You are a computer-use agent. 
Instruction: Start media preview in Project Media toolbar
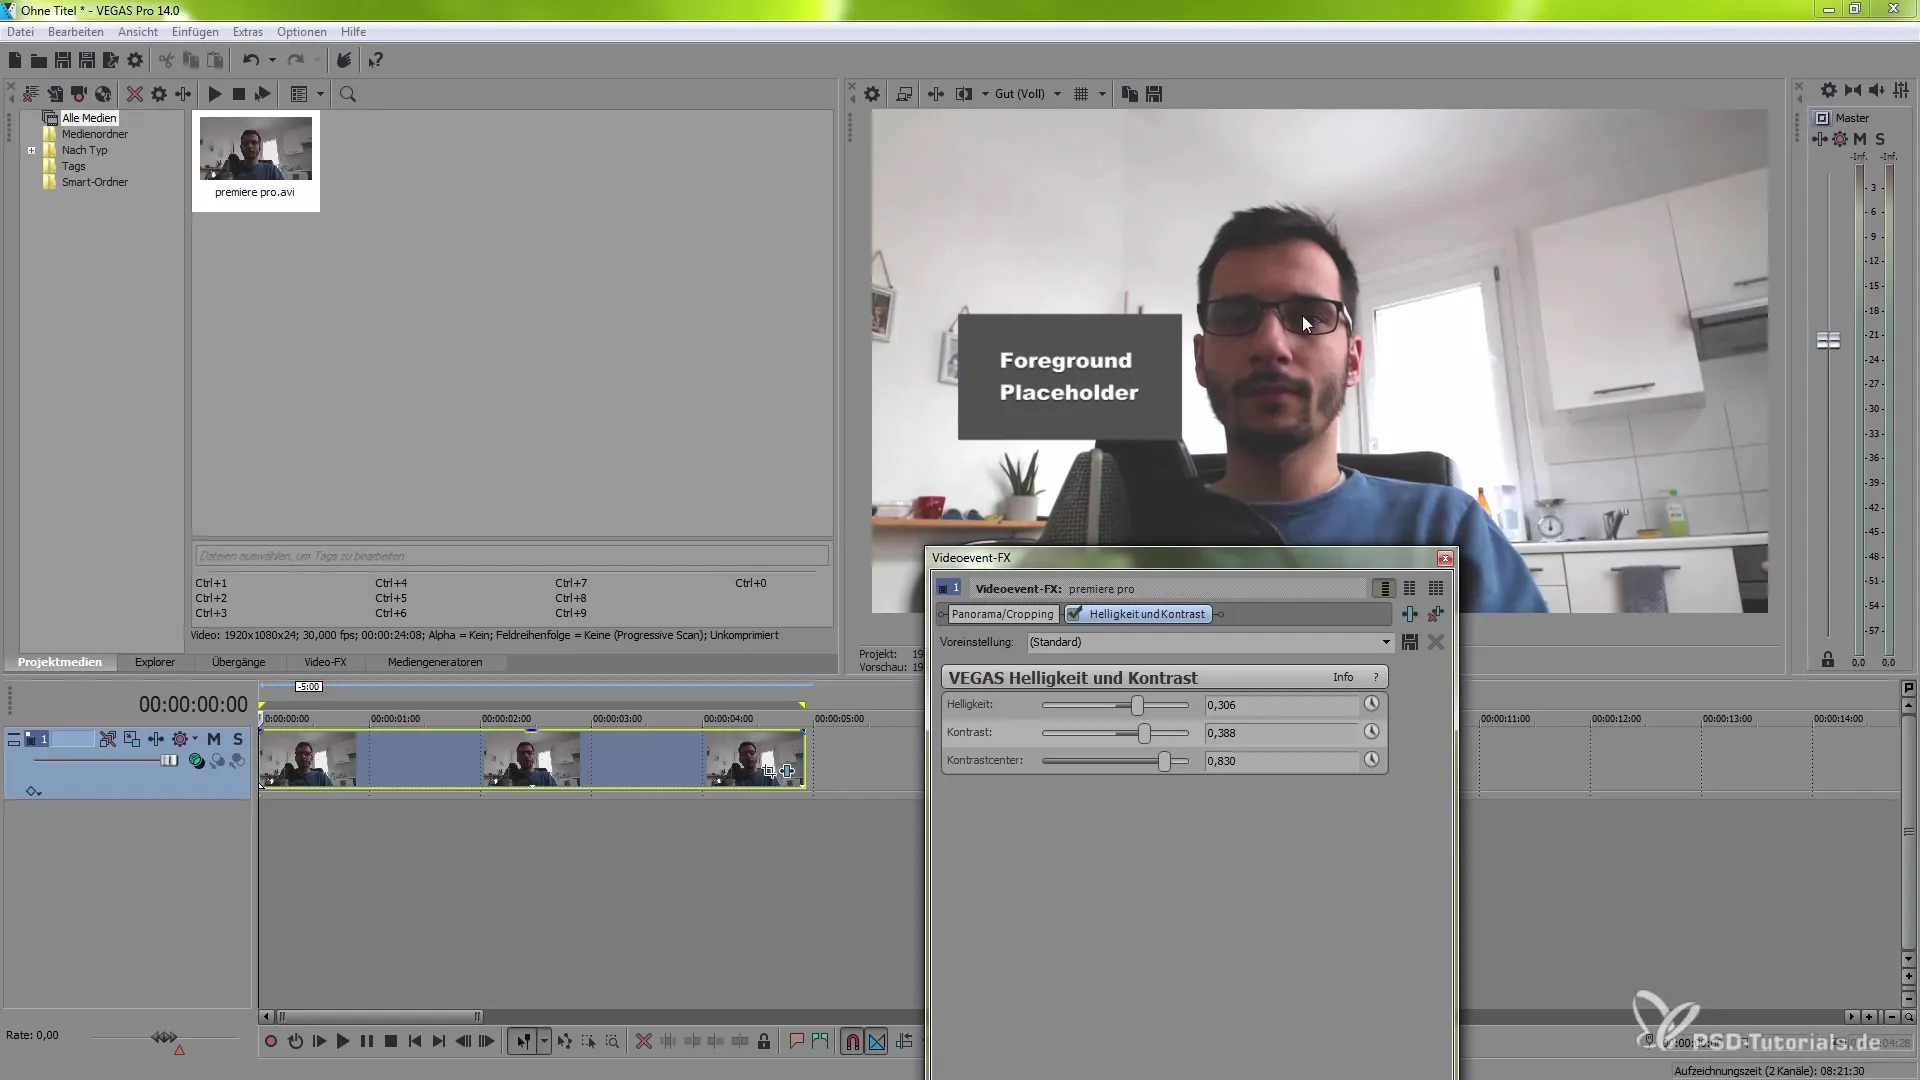pos(214,94)
